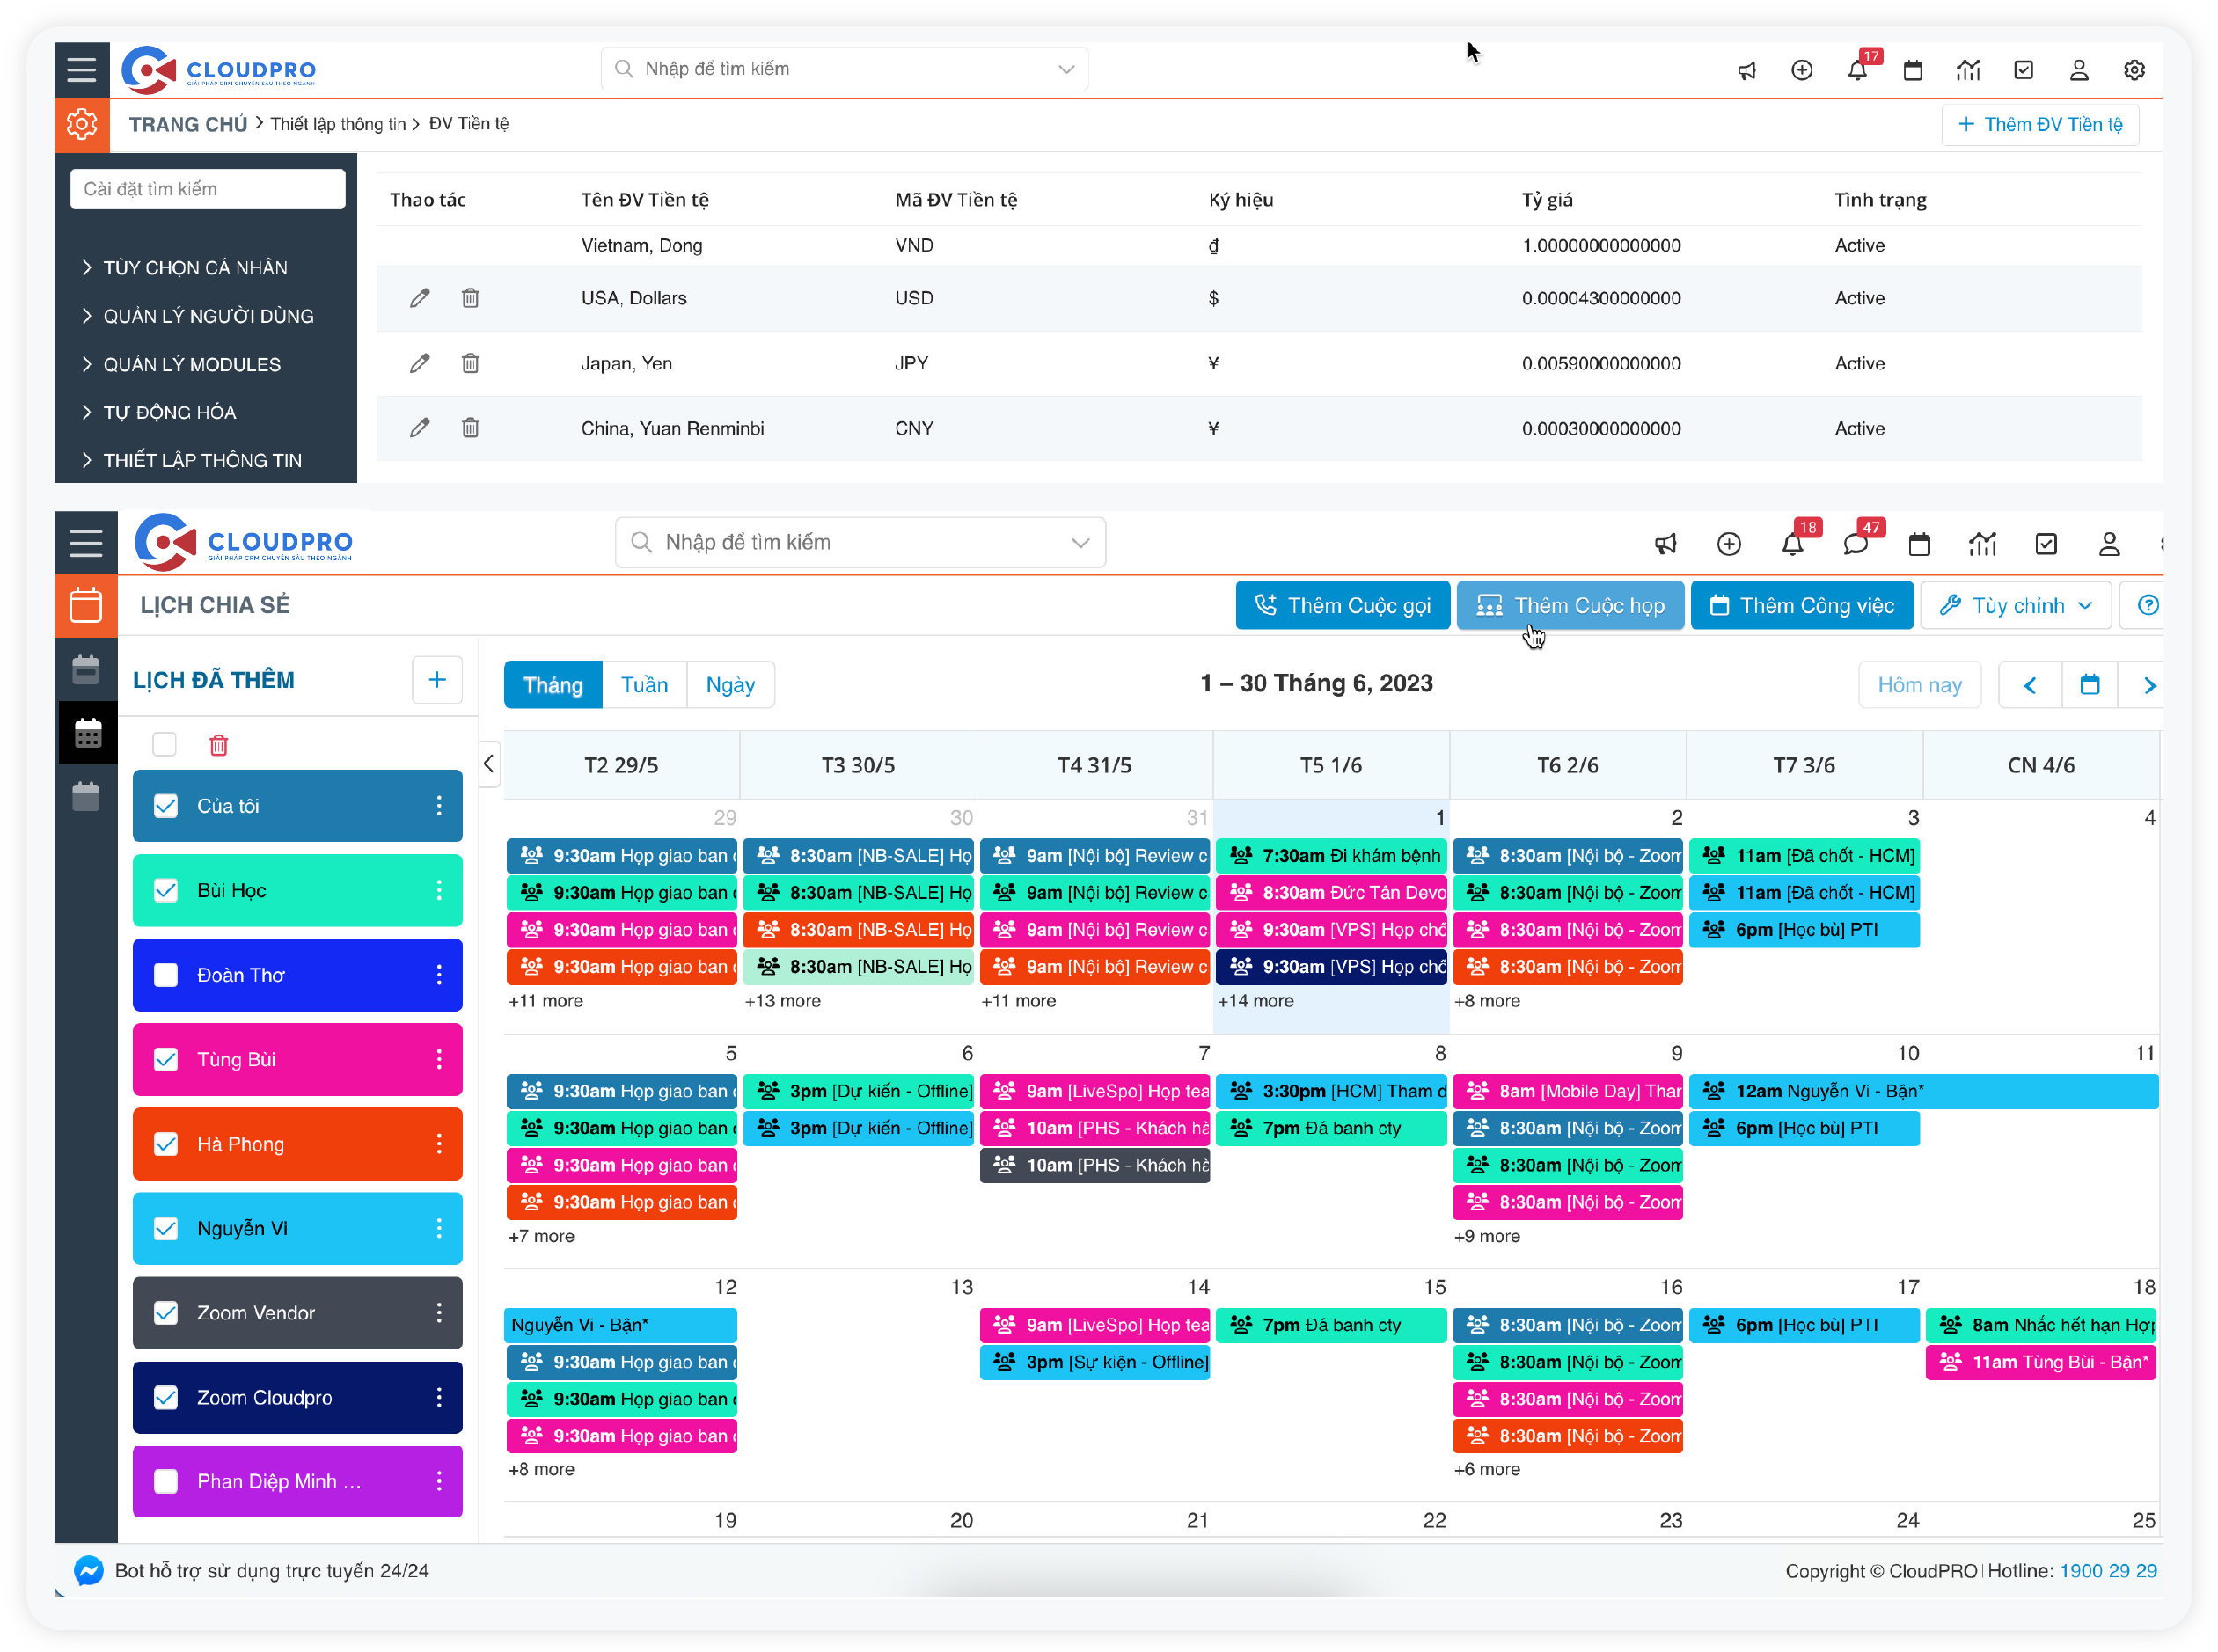The image size is (2218, 1652).
Task: Switch to the Tuần calendar view
Action: pos(644,685)
